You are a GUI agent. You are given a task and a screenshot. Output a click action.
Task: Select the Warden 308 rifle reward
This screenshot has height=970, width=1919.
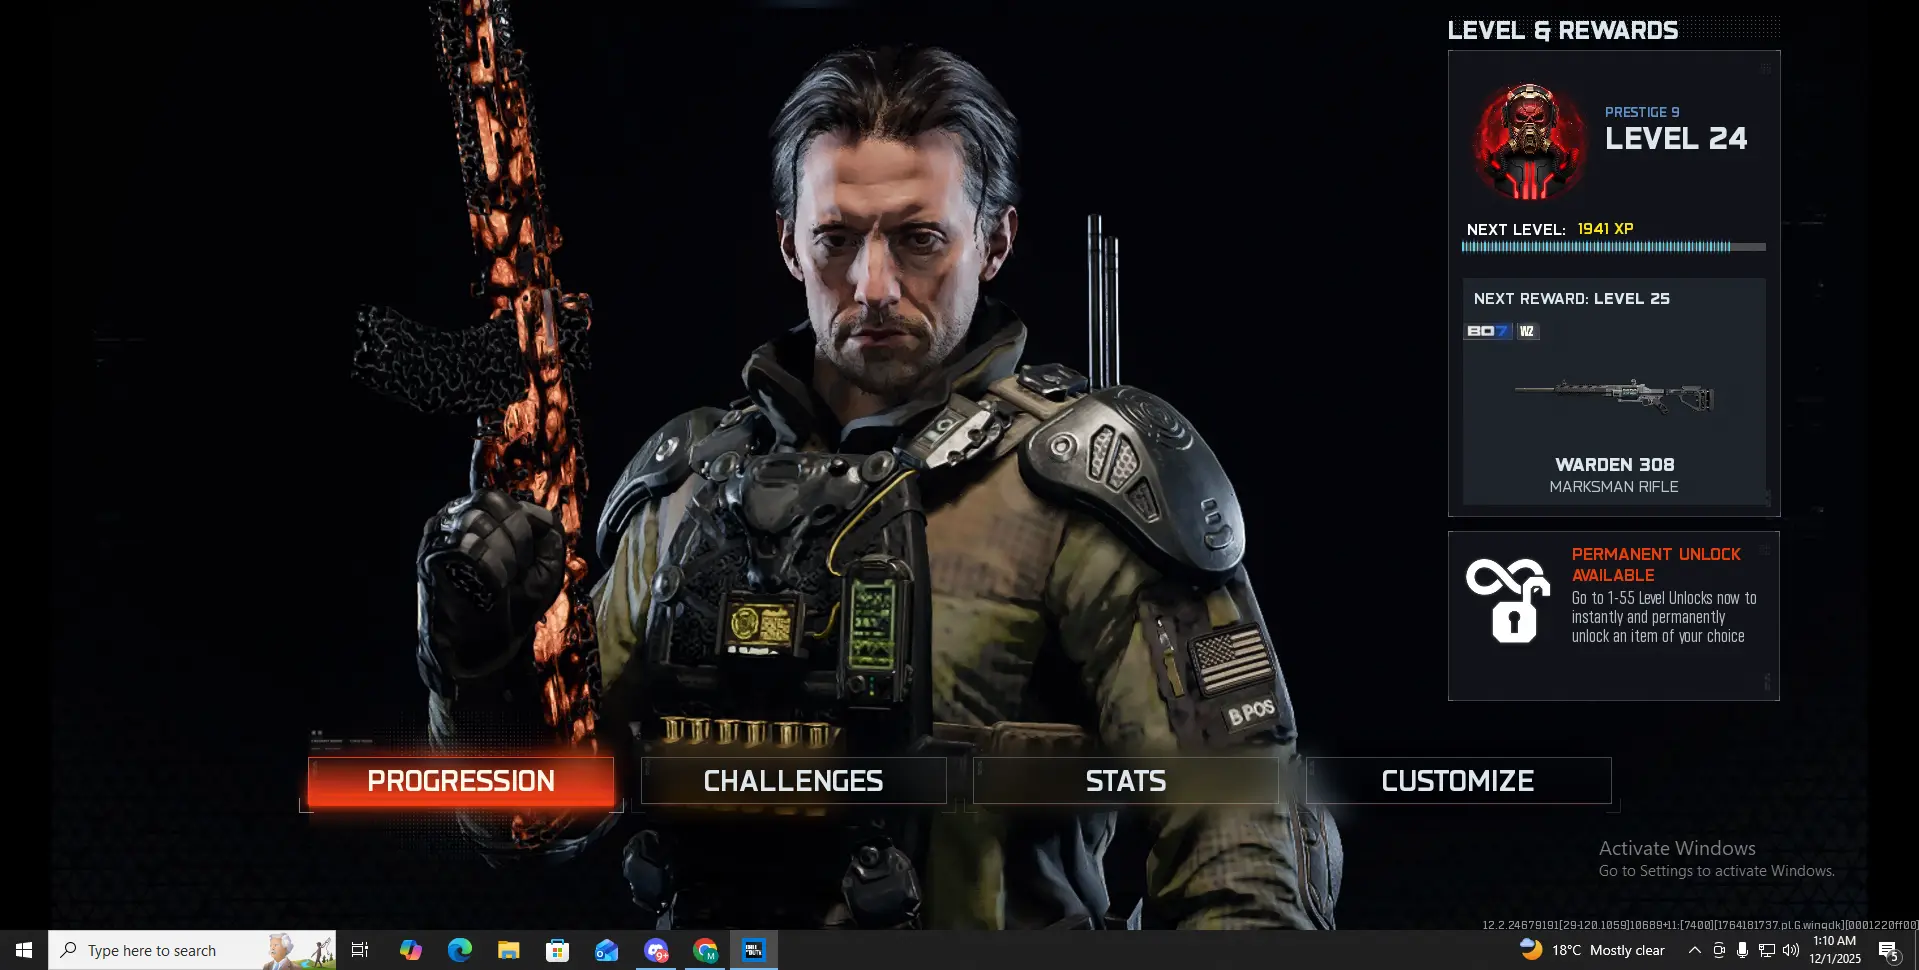coord(1614,398)
